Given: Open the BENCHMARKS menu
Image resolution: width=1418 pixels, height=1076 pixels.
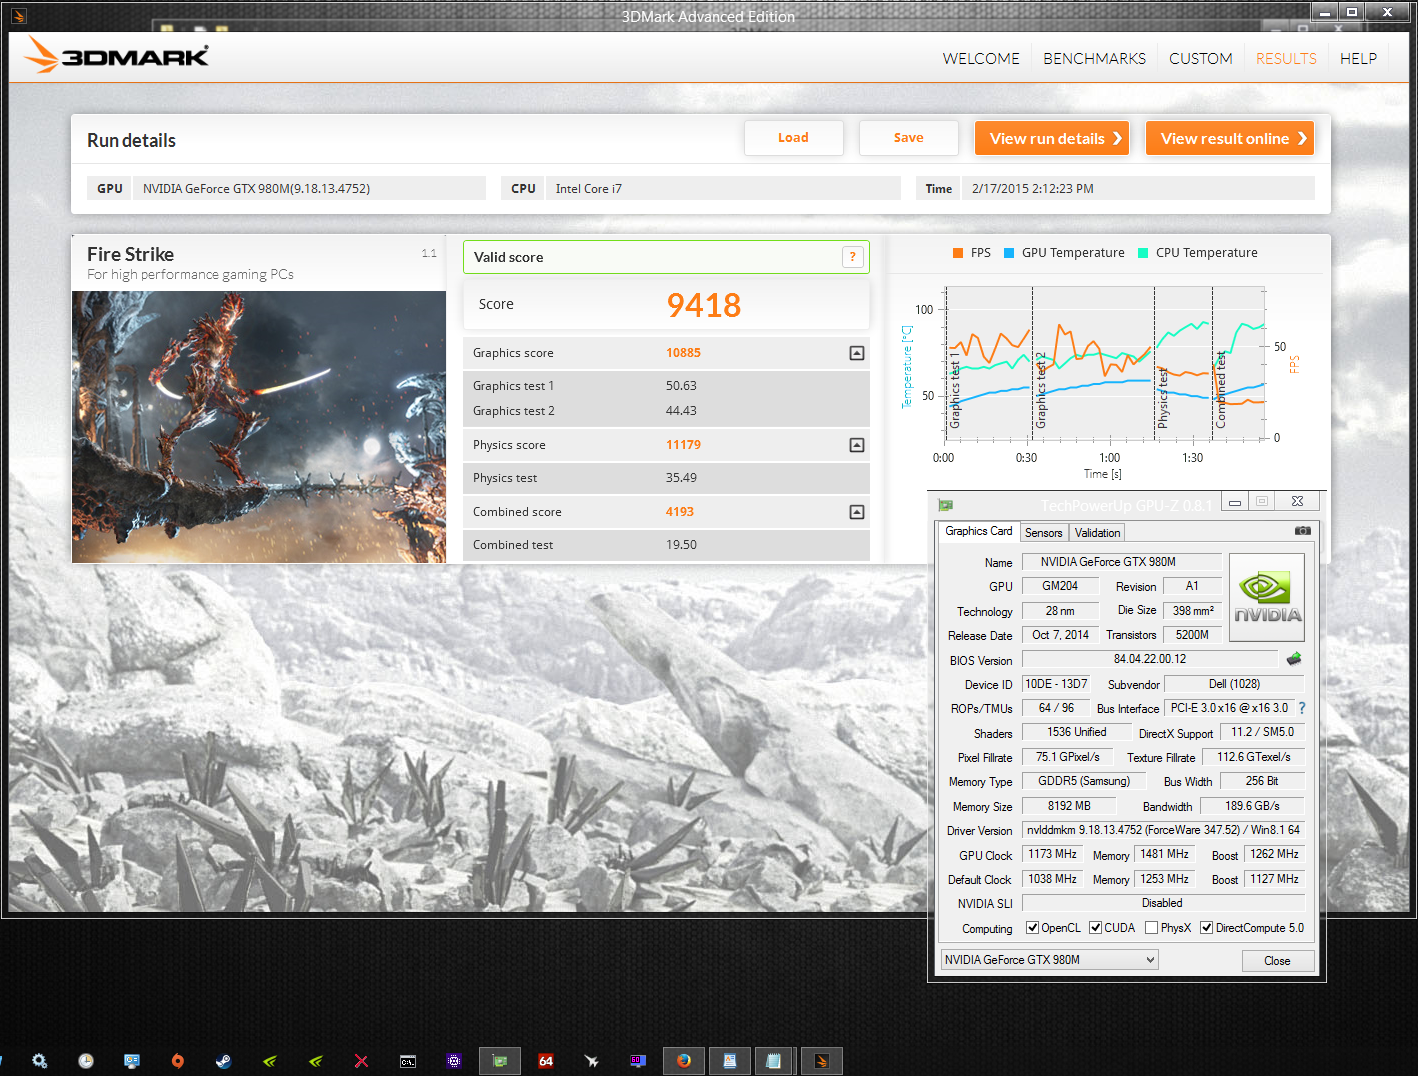Looking at the screenshot, I should tap(1094, 59).
